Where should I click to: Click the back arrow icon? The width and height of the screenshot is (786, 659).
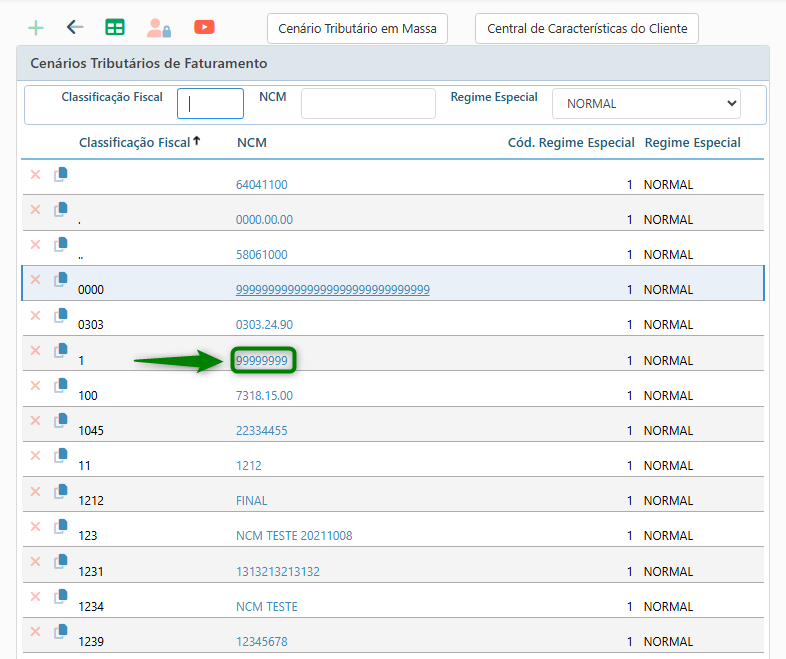pos(75,28)
